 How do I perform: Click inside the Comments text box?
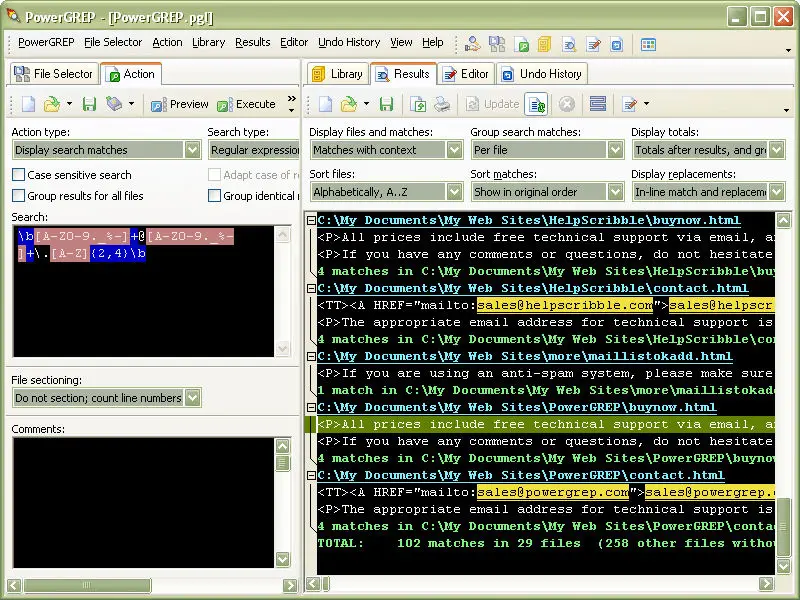[x=144, y=503]
